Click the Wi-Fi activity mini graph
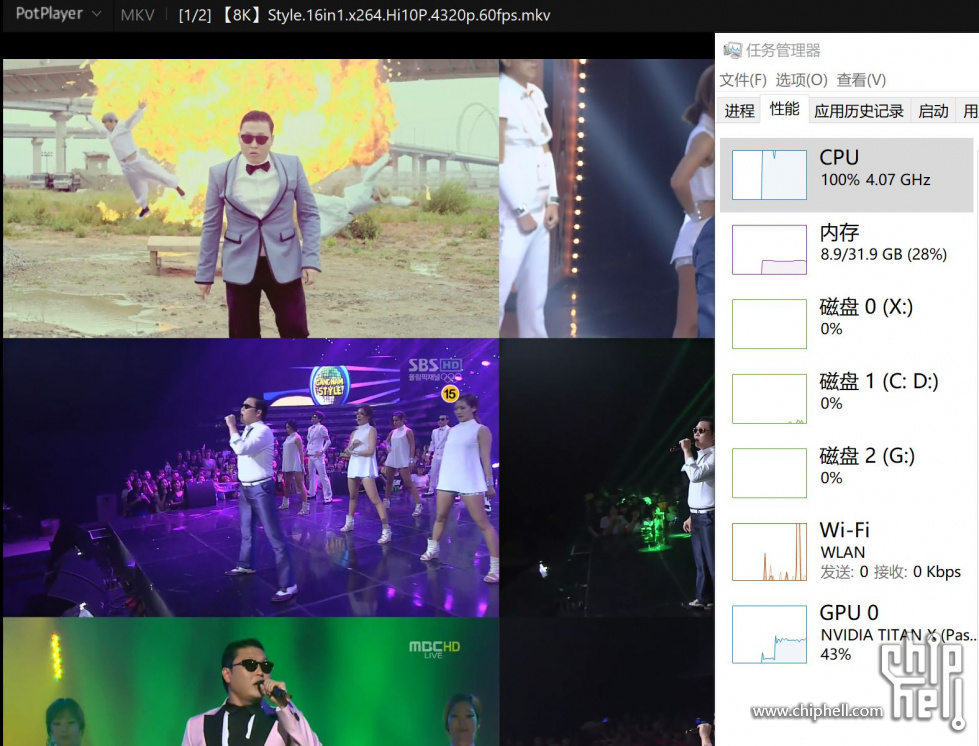The height and width of the screenshot is (746, 979). pos(769,552)
